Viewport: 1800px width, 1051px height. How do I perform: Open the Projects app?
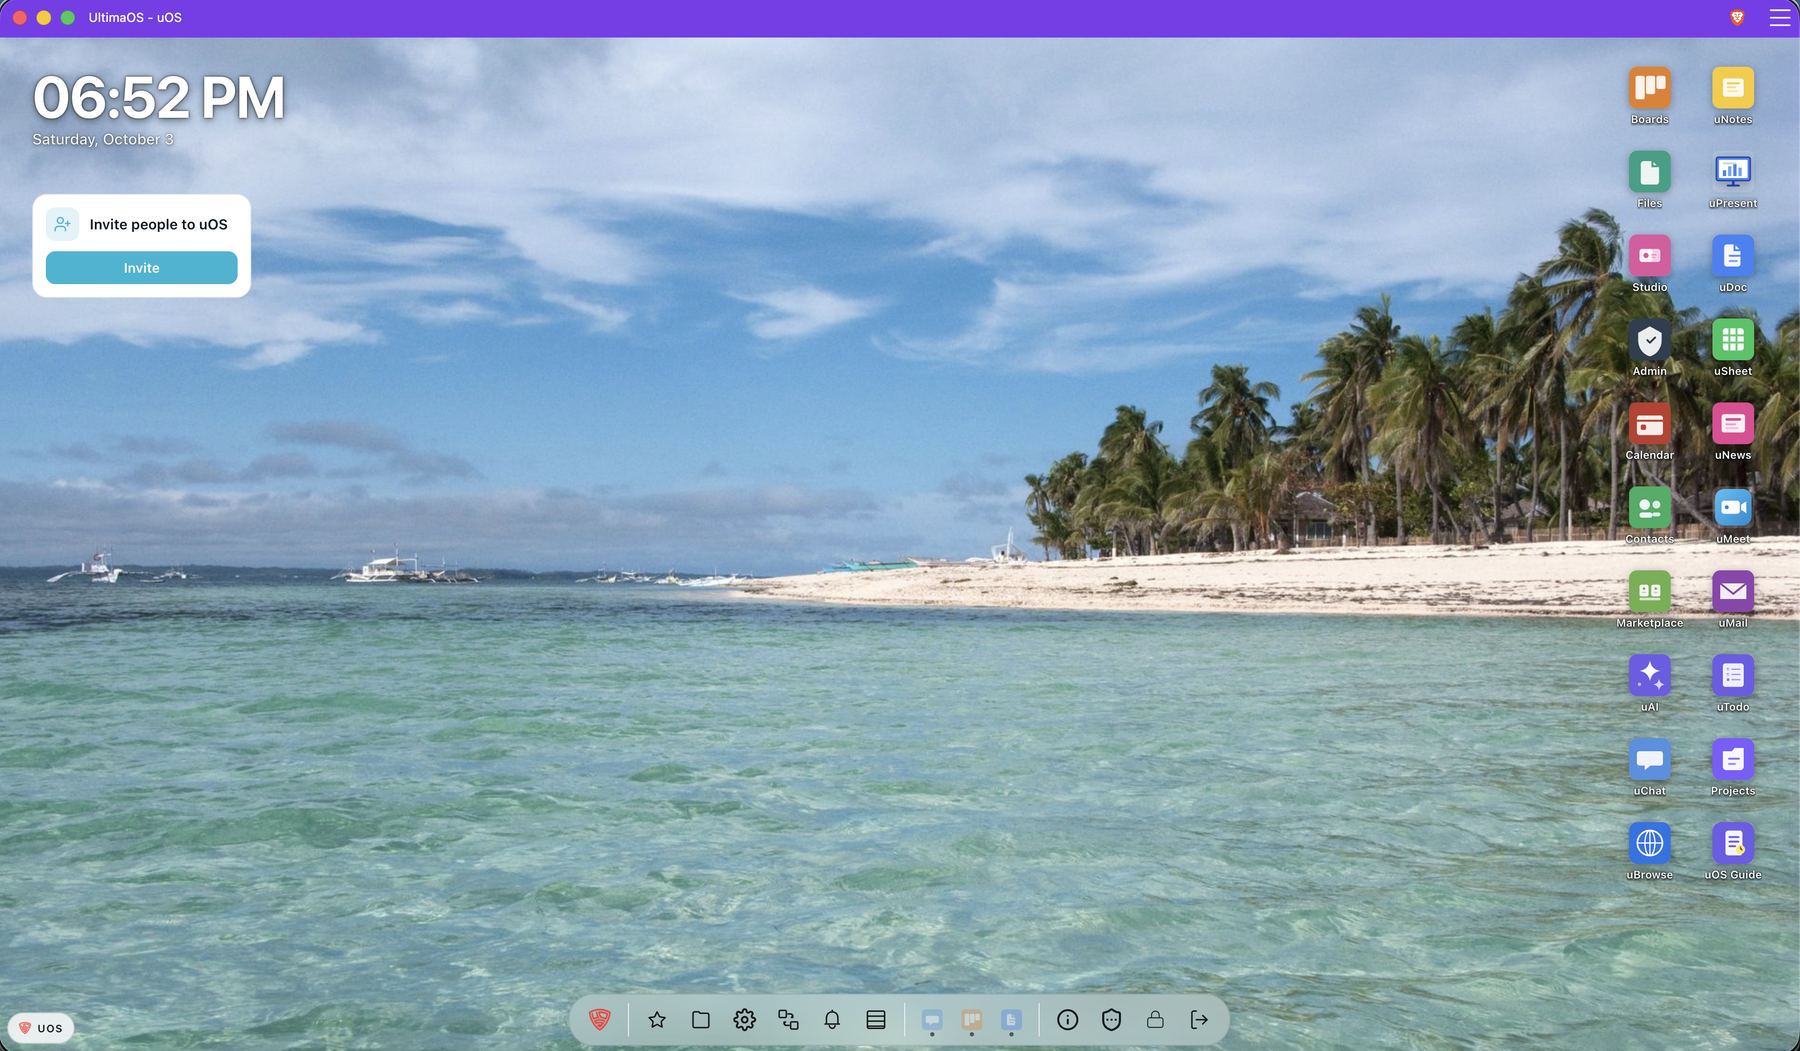coord(1732,760)
